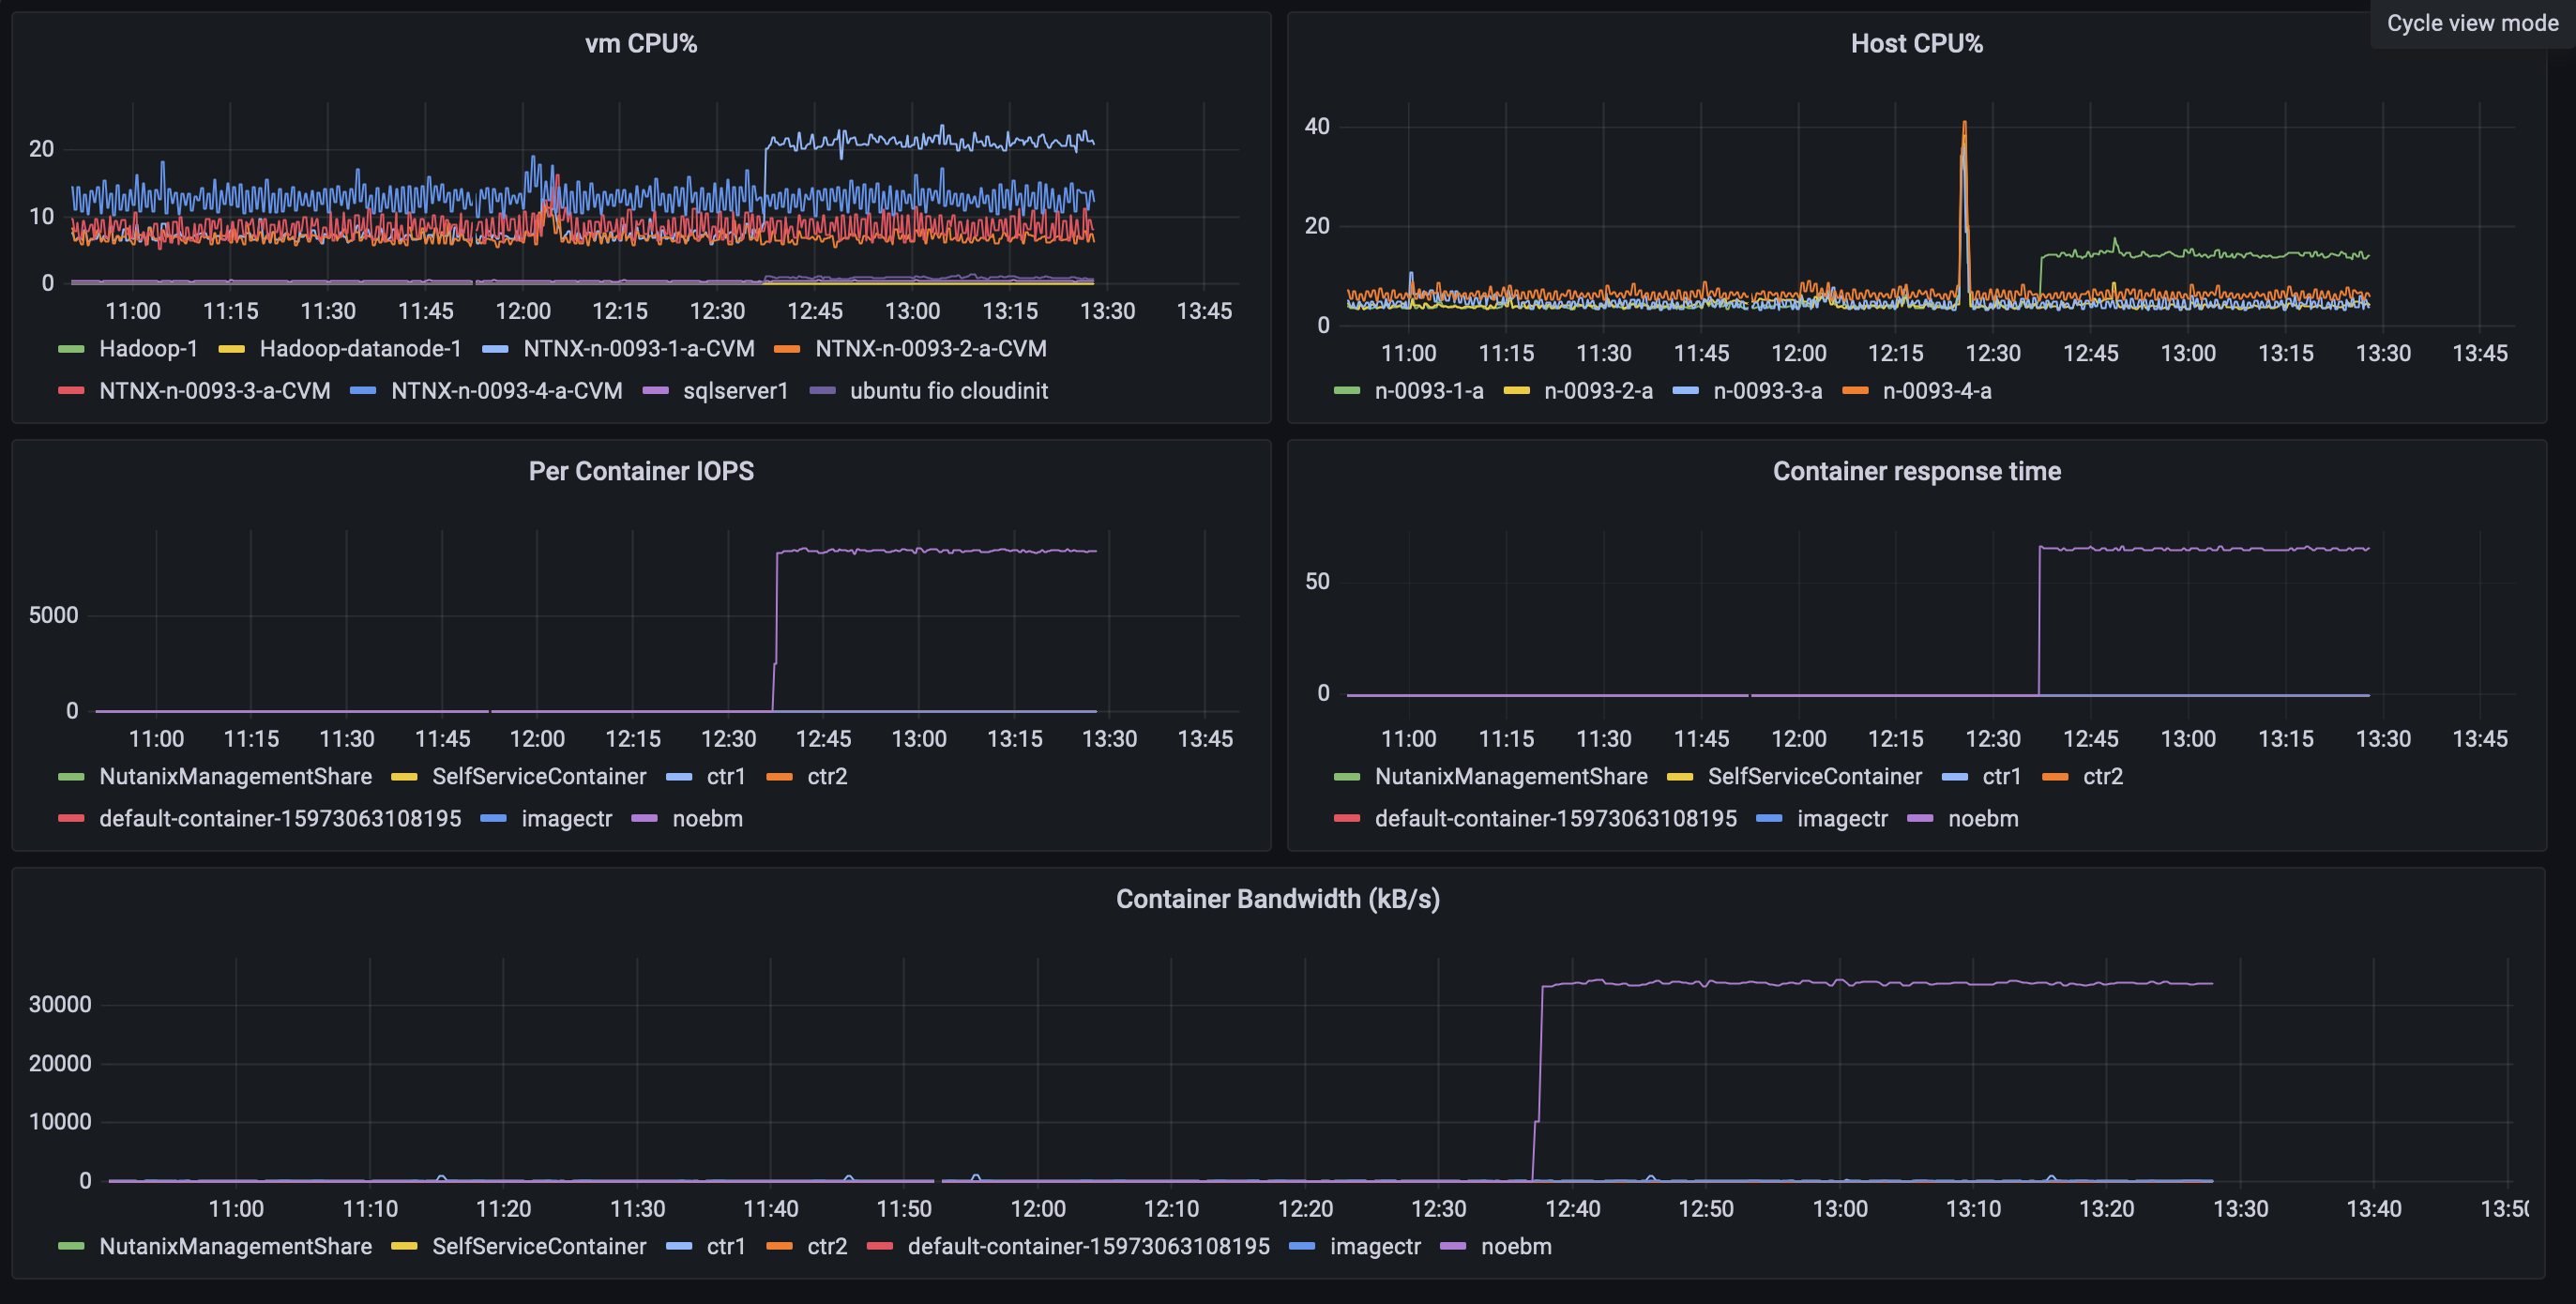Click the Container response time panel title
The width and height of the screenshot is (2576, 1304).
coord(1915,471)
